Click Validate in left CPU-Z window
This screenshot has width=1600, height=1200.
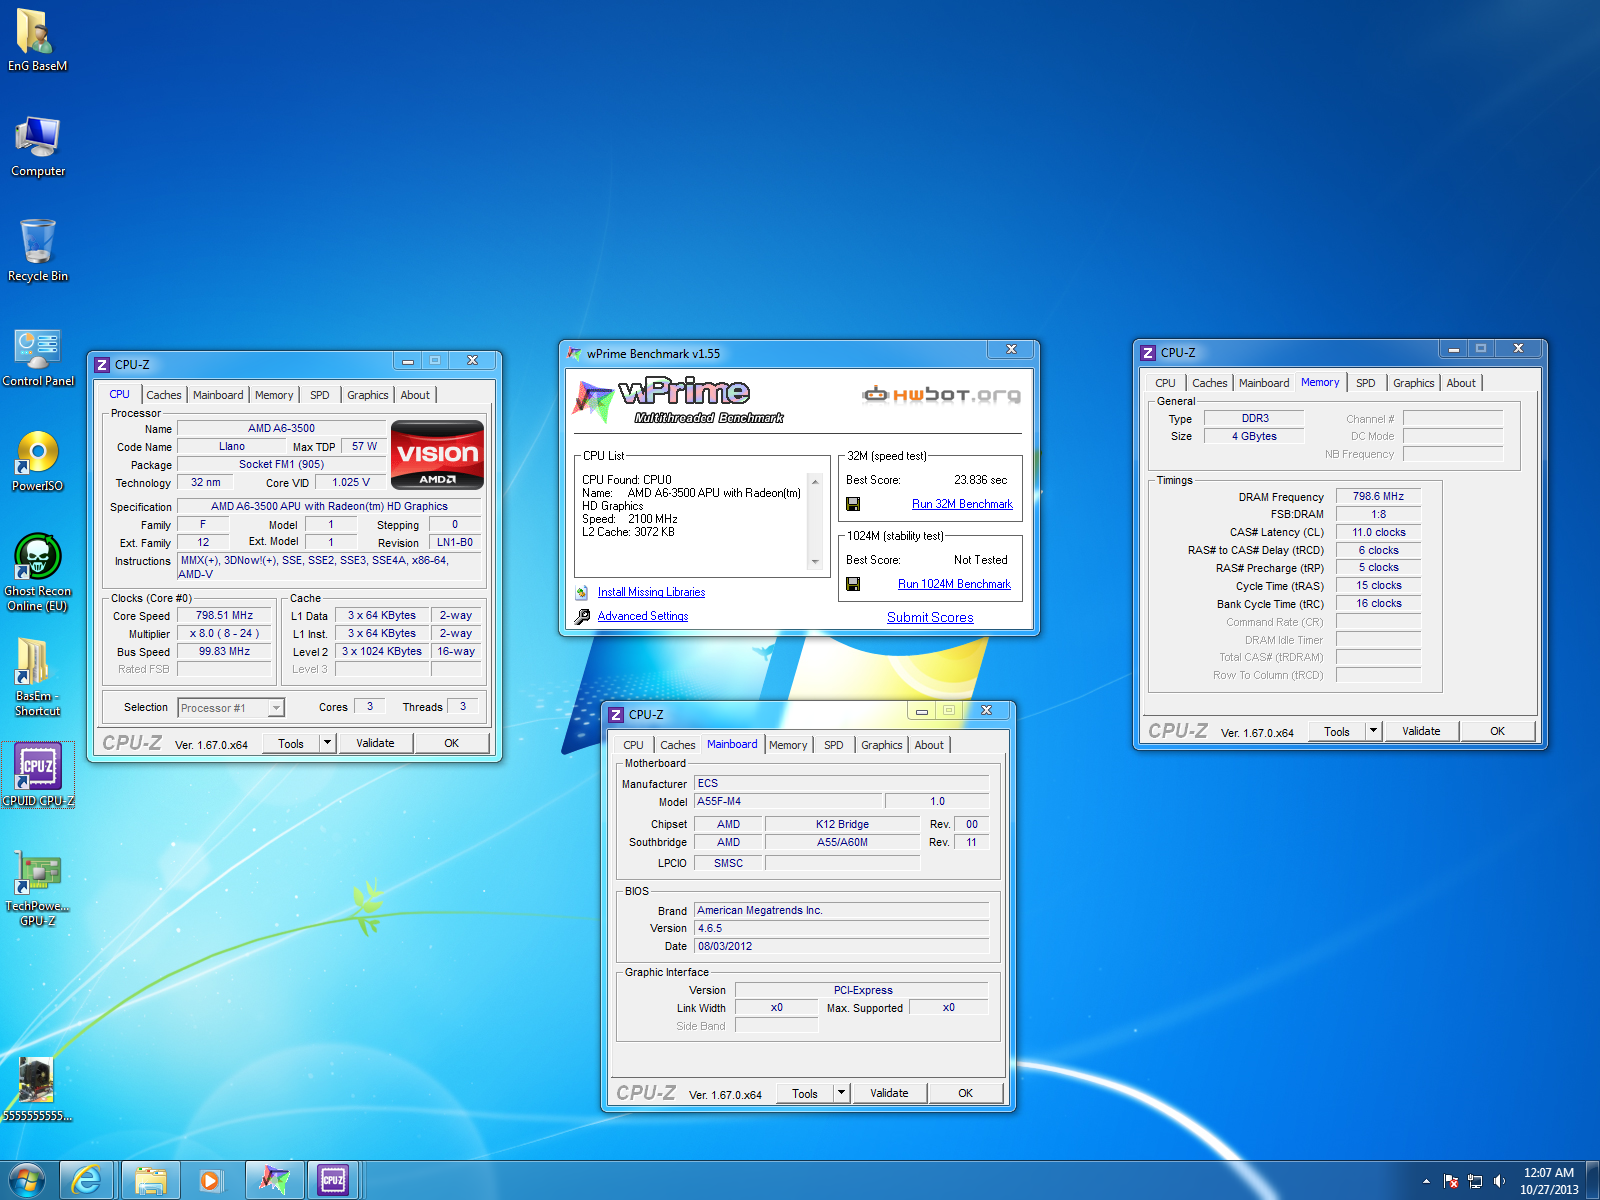pos(375,743)
